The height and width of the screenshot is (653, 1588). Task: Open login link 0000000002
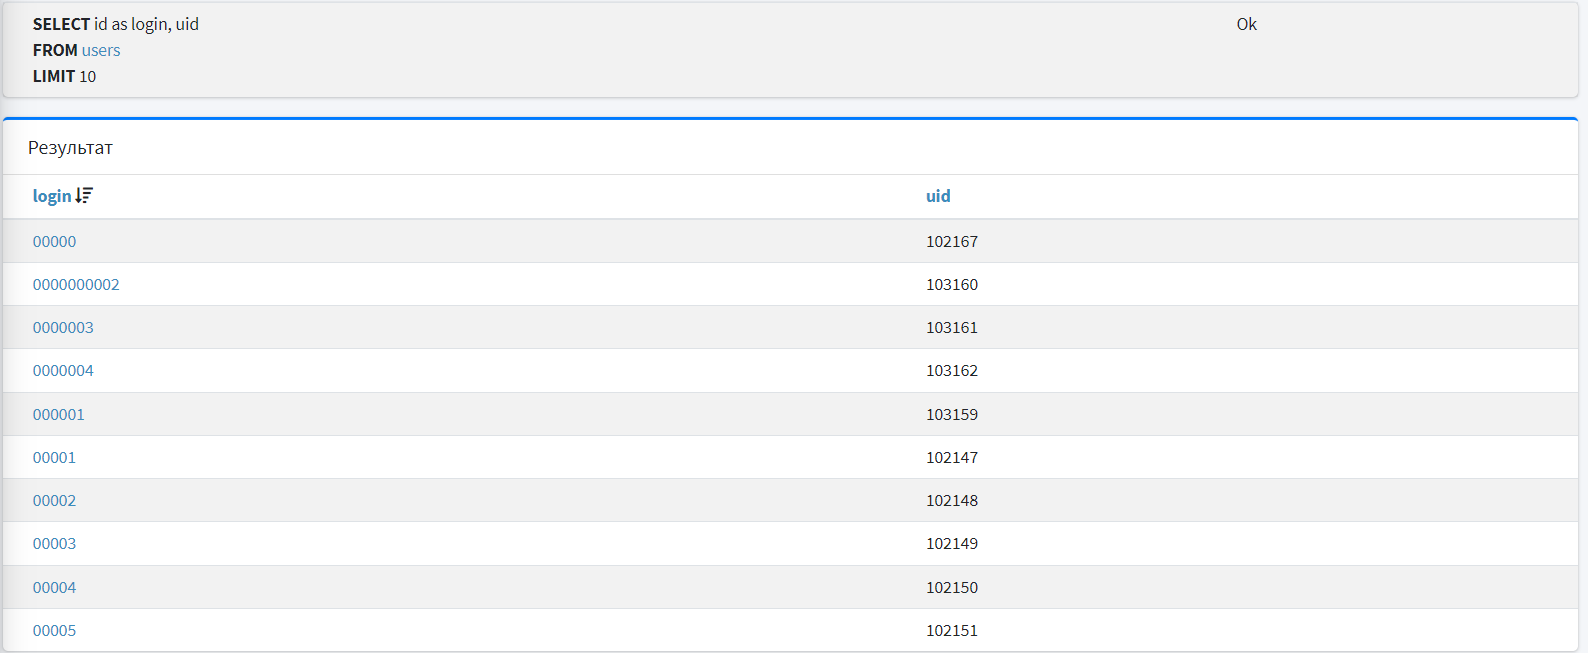coord(76,284)
